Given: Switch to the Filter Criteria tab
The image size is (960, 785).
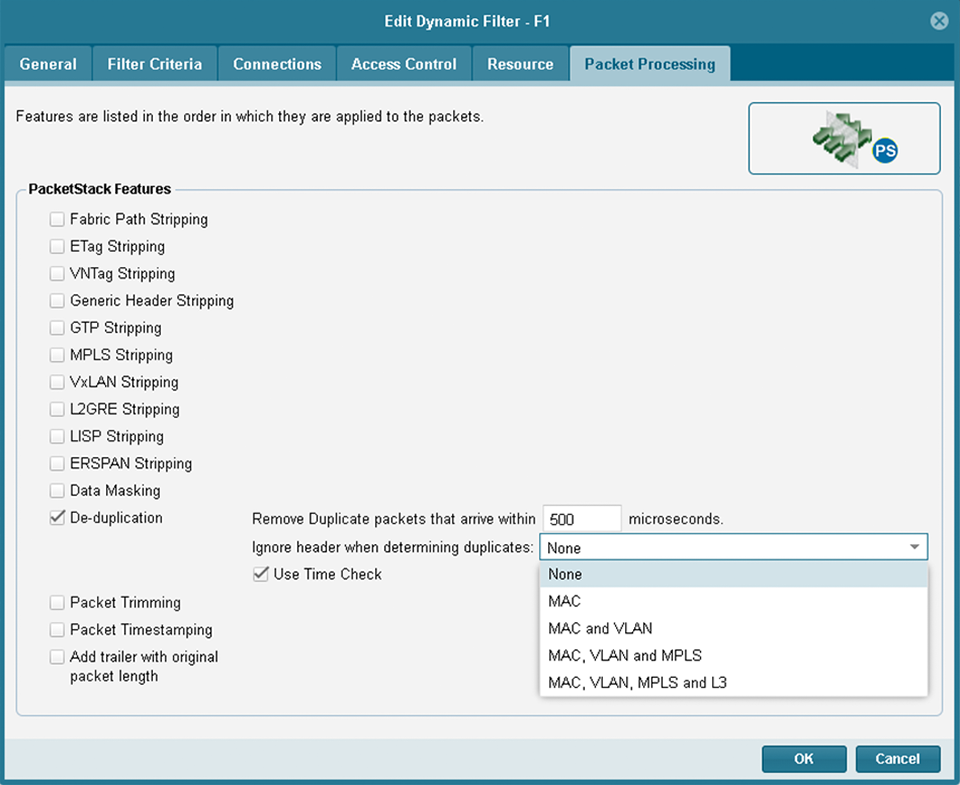Looking at the screenshot, I should pyautogui.click(x=154, y=64).
